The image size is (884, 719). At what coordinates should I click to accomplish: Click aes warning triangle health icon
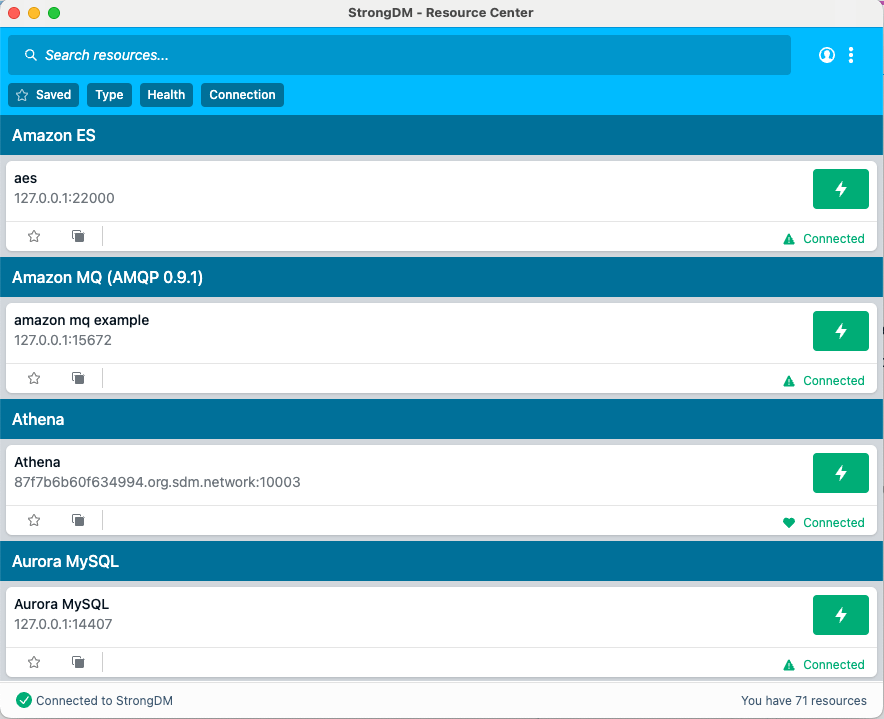[789, 239]
